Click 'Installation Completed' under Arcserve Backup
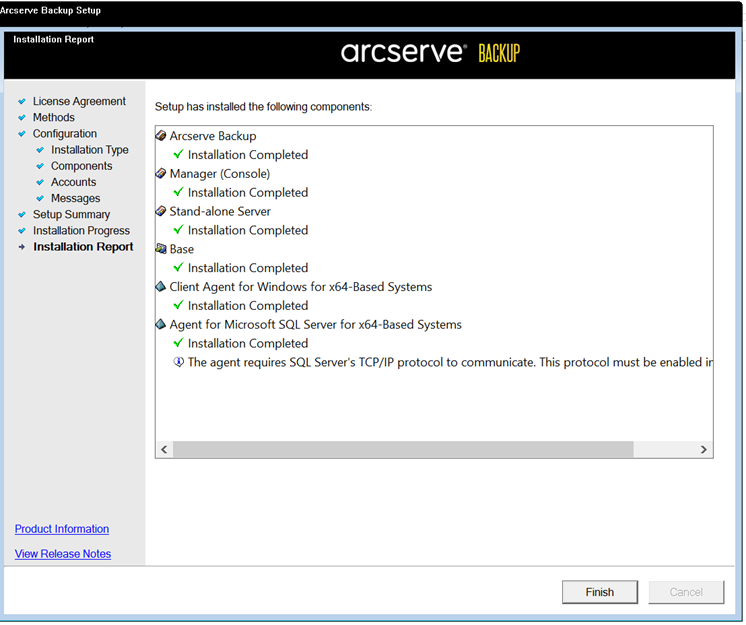746x625 pixels. click(x=248, y=155)
